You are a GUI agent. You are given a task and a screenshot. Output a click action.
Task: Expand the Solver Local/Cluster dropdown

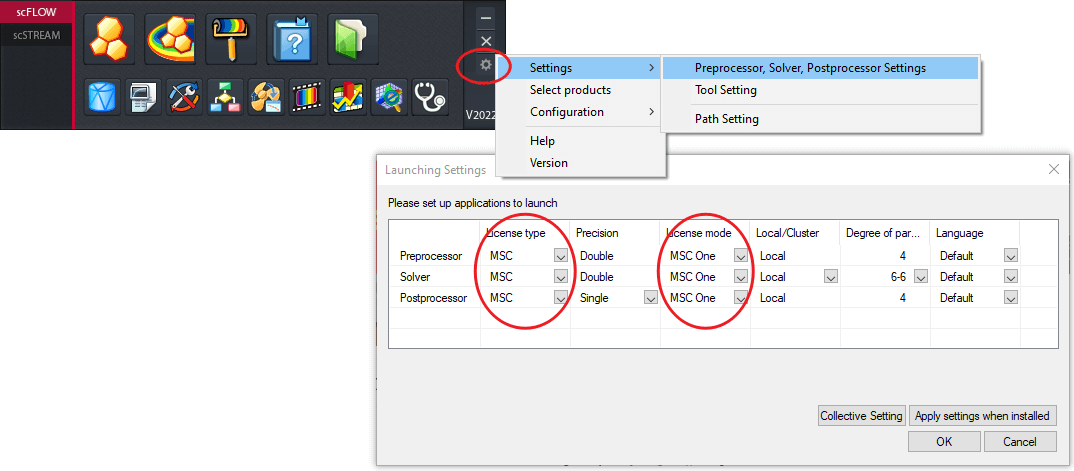pyautogui.click(x=831, y=277)
